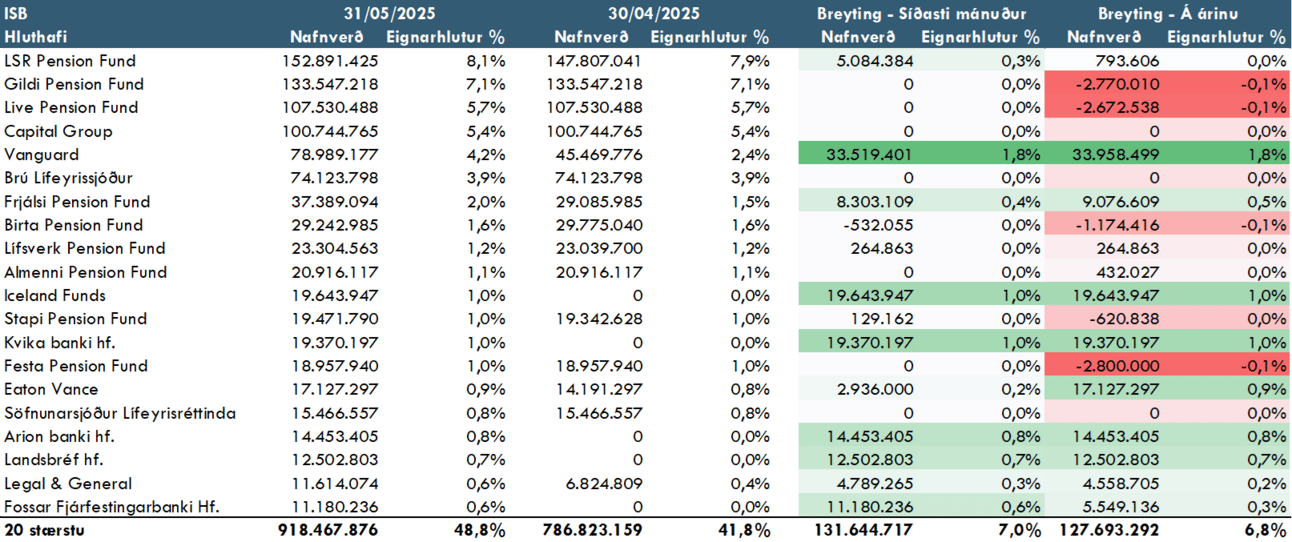Image resolution: width=1292 pixels, height=542 pixels.
Task: Select Landsbréf hf. row label
Action: click(54, 460)
